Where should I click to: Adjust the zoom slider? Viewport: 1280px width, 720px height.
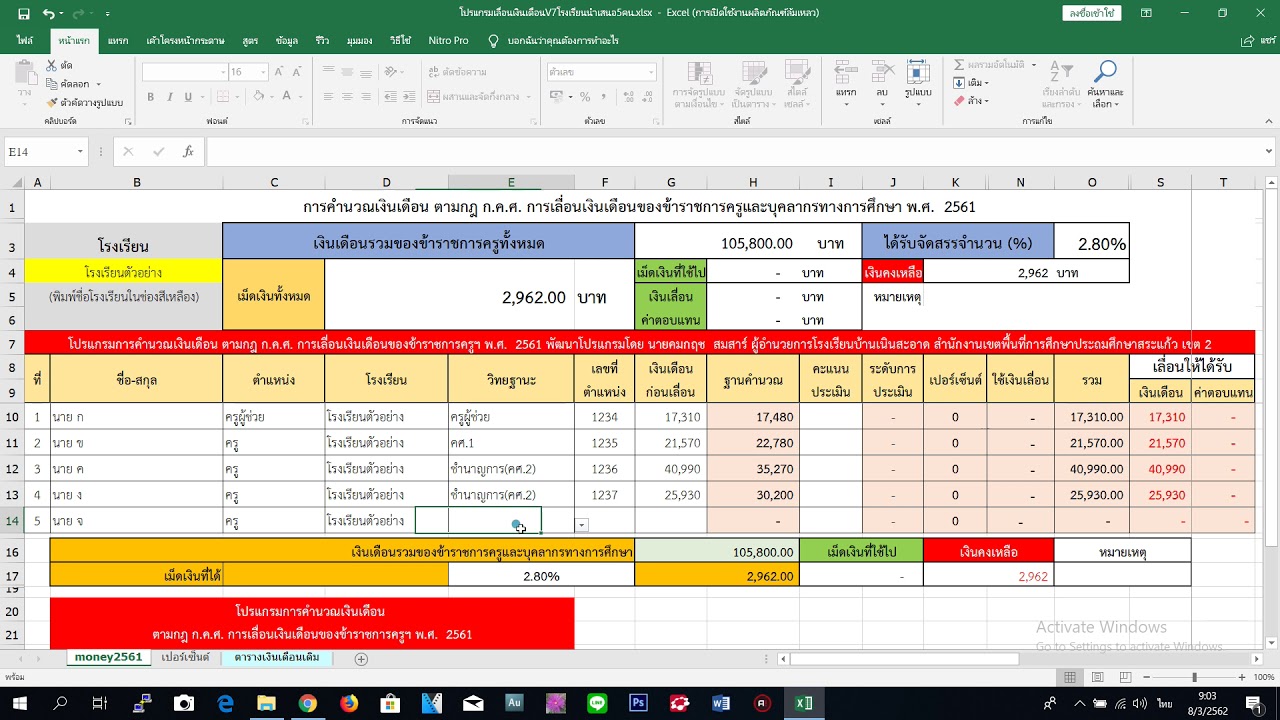[1197, 678]
